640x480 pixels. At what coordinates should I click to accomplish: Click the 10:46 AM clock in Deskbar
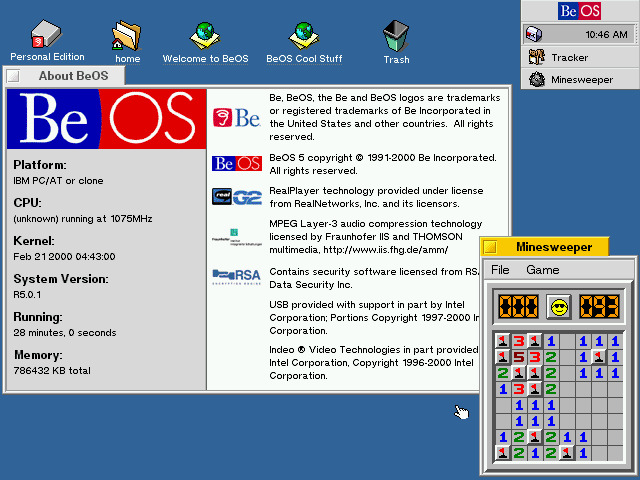pos(606,35)
